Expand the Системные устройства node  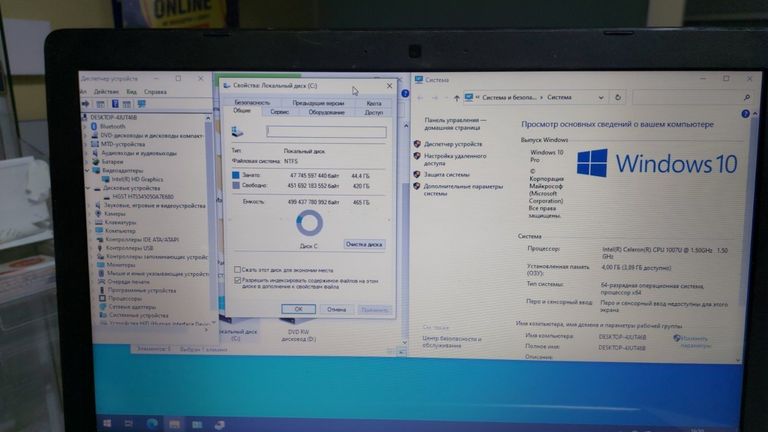[93, 315]
